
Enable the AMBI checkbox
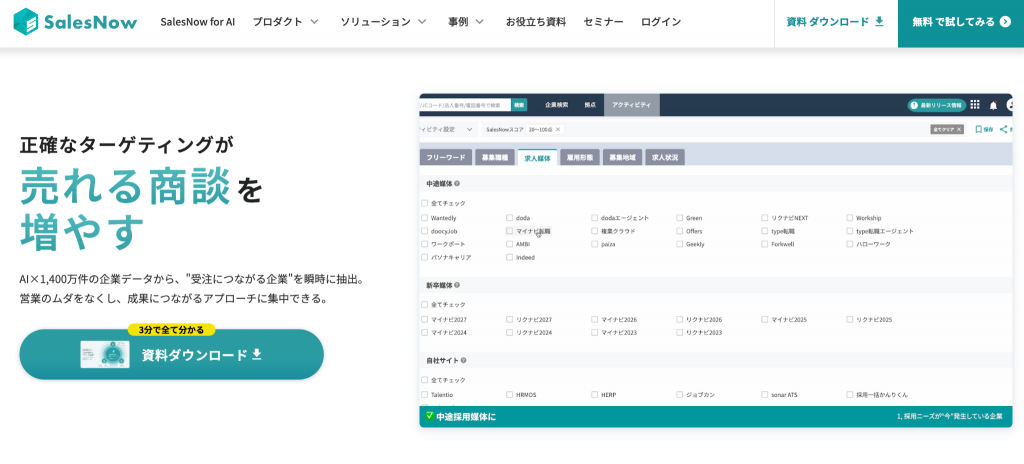pos(509,244)
